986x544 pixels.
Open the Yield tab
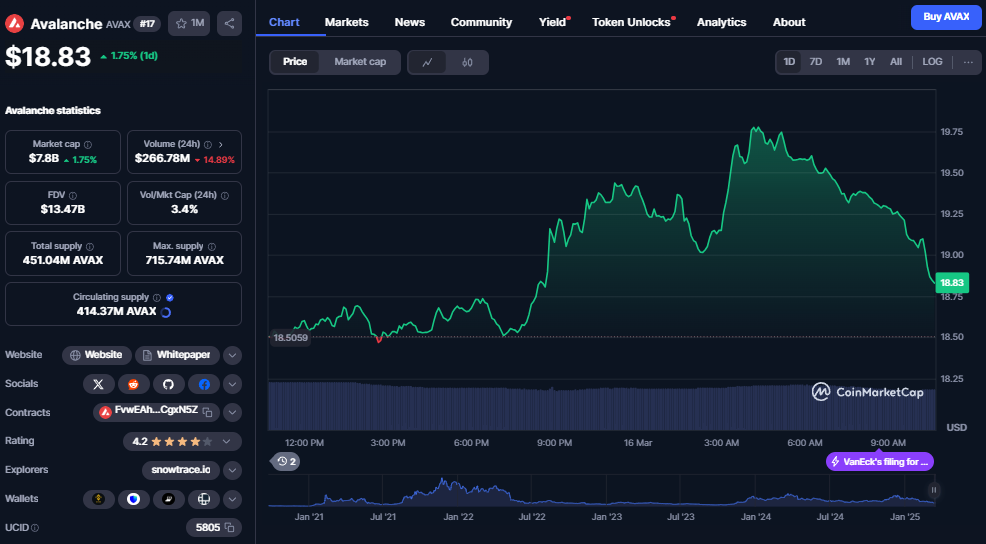coord(552,22)
